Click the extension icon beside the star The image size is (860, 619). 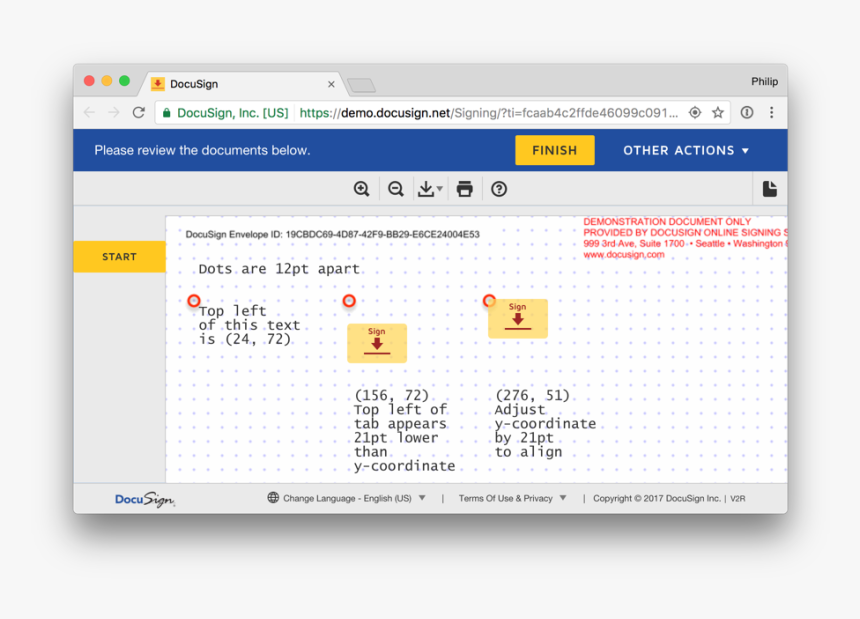(746, 112)
